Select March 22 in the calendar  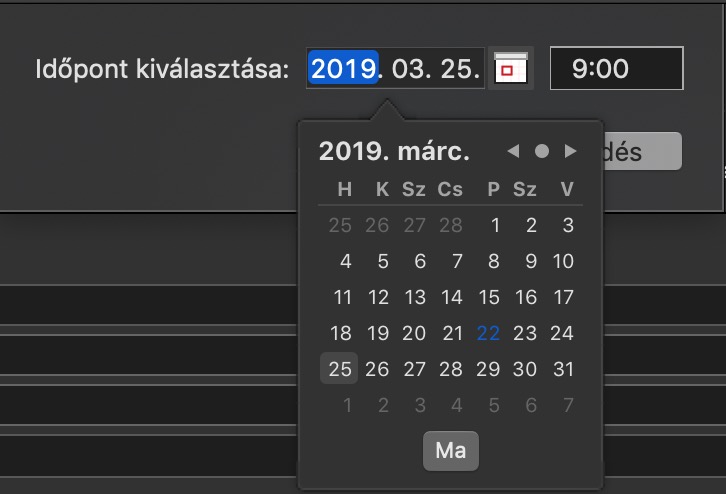(489, 333)
